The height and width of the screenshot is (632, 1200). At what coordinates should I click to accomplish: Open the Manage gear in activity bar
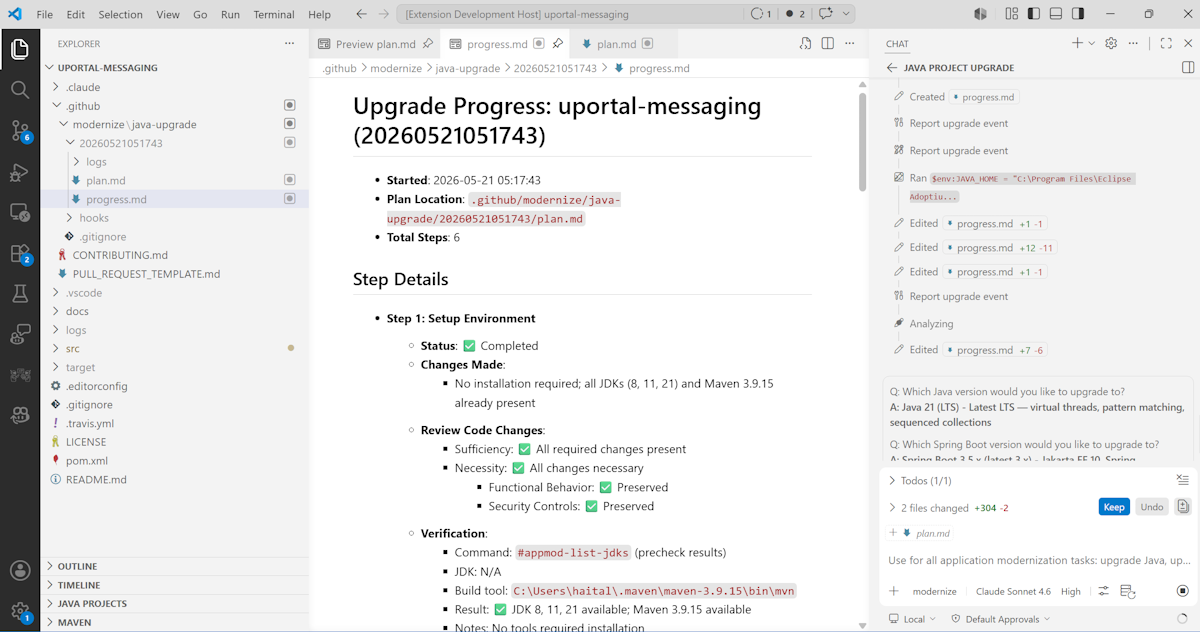tap(20, 610)
